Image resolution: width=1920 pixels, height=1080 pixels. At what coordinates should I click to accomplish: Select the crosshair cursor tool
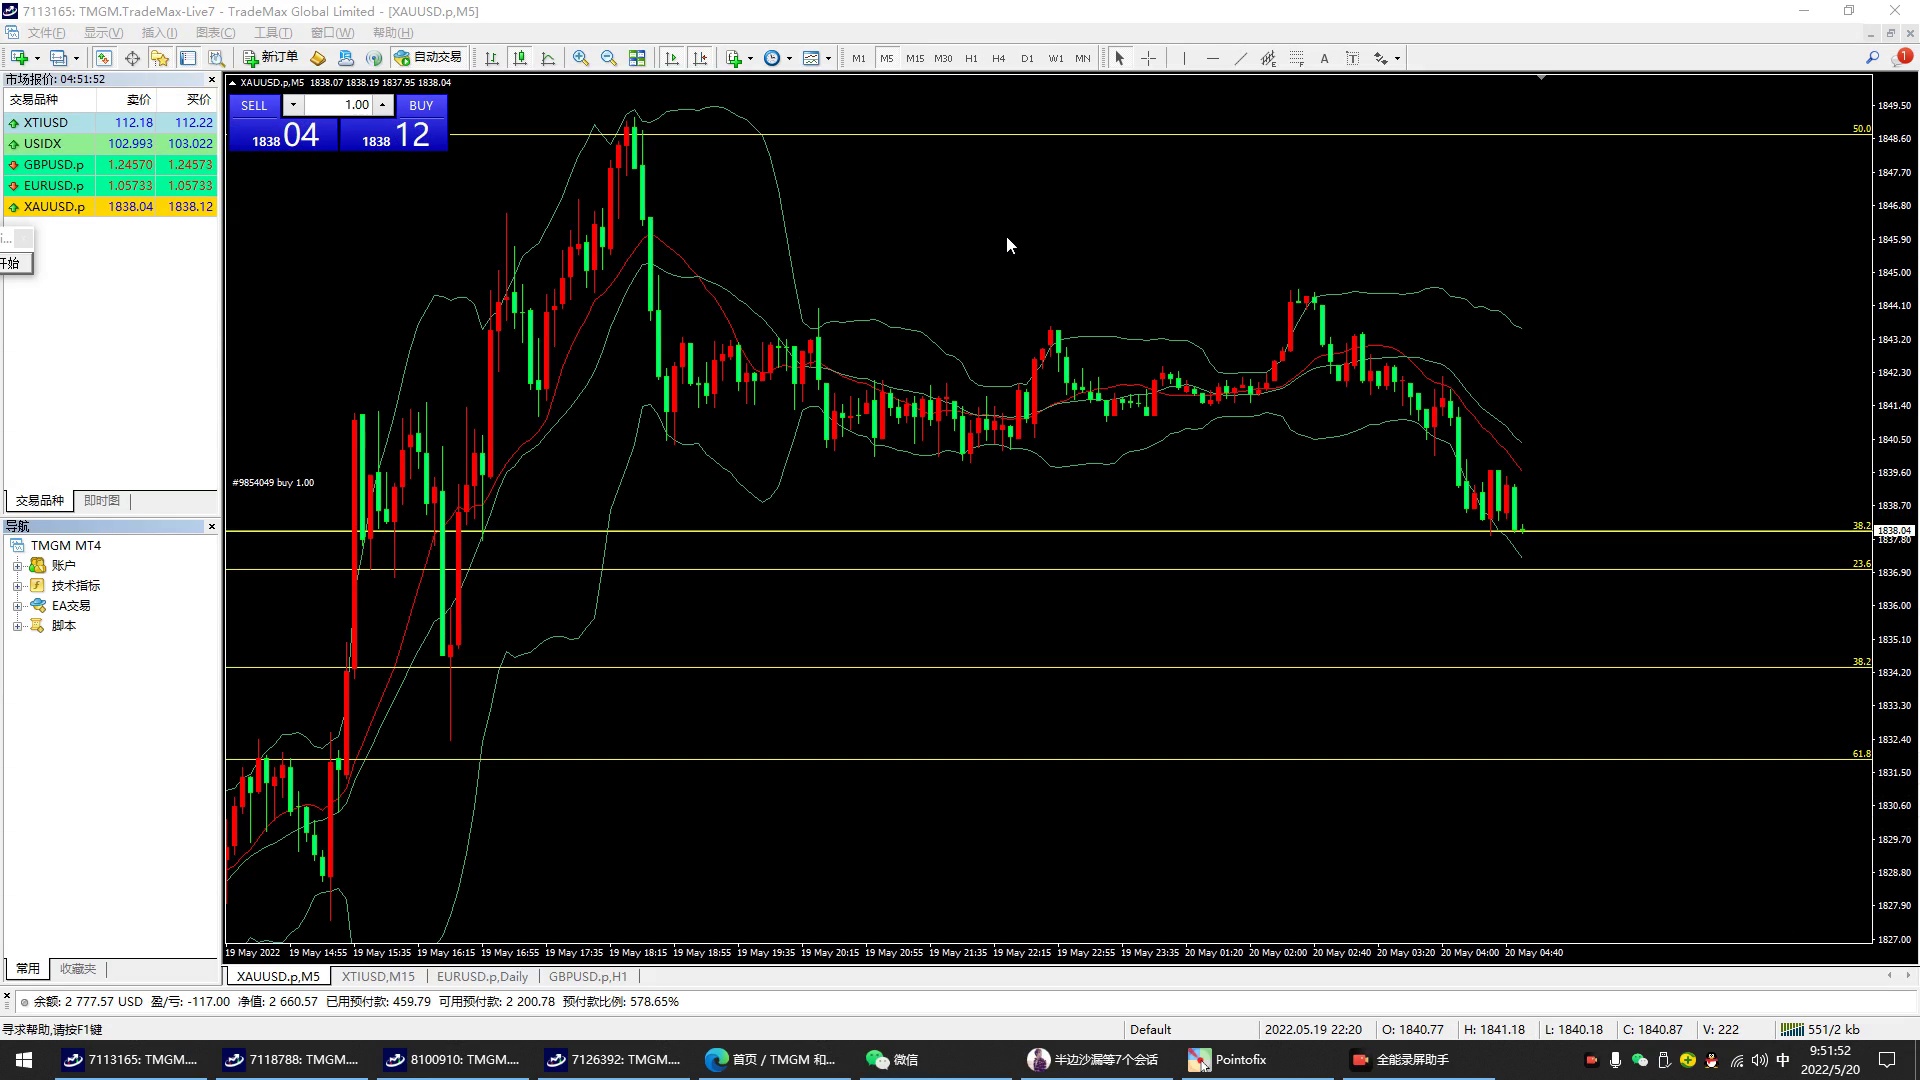click(x=1148, y=58)
